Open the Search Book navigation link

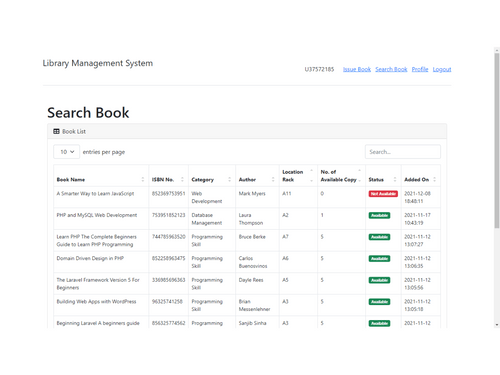click(391, 69)
